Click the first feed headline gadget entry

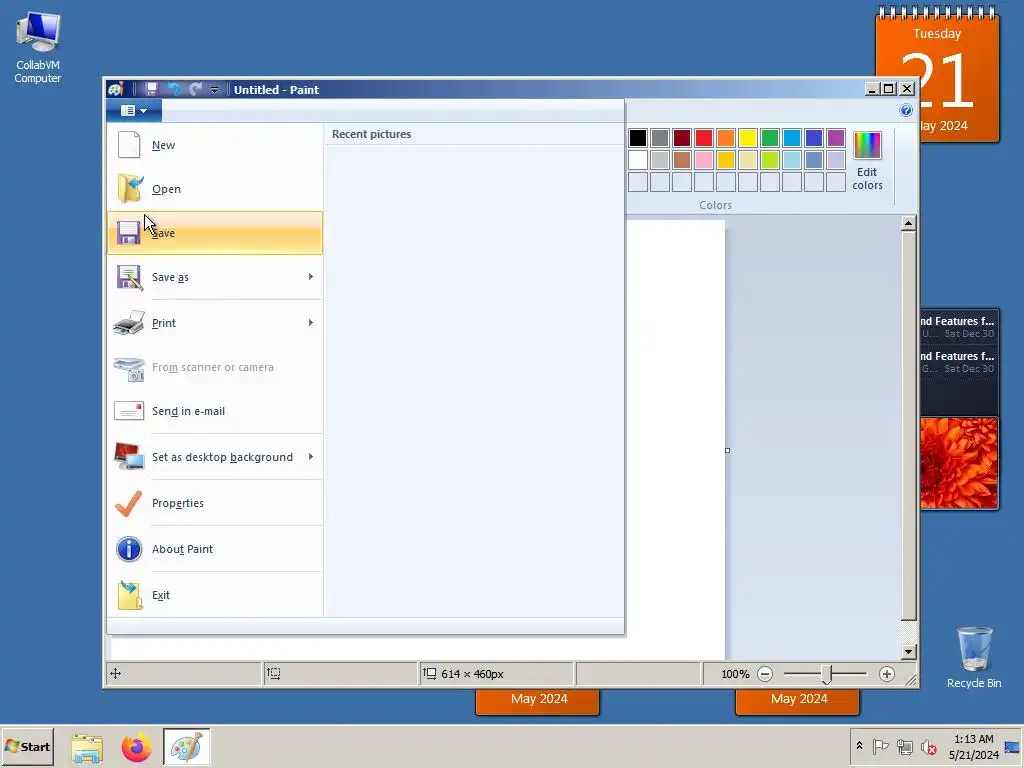[x=959, y=327]
